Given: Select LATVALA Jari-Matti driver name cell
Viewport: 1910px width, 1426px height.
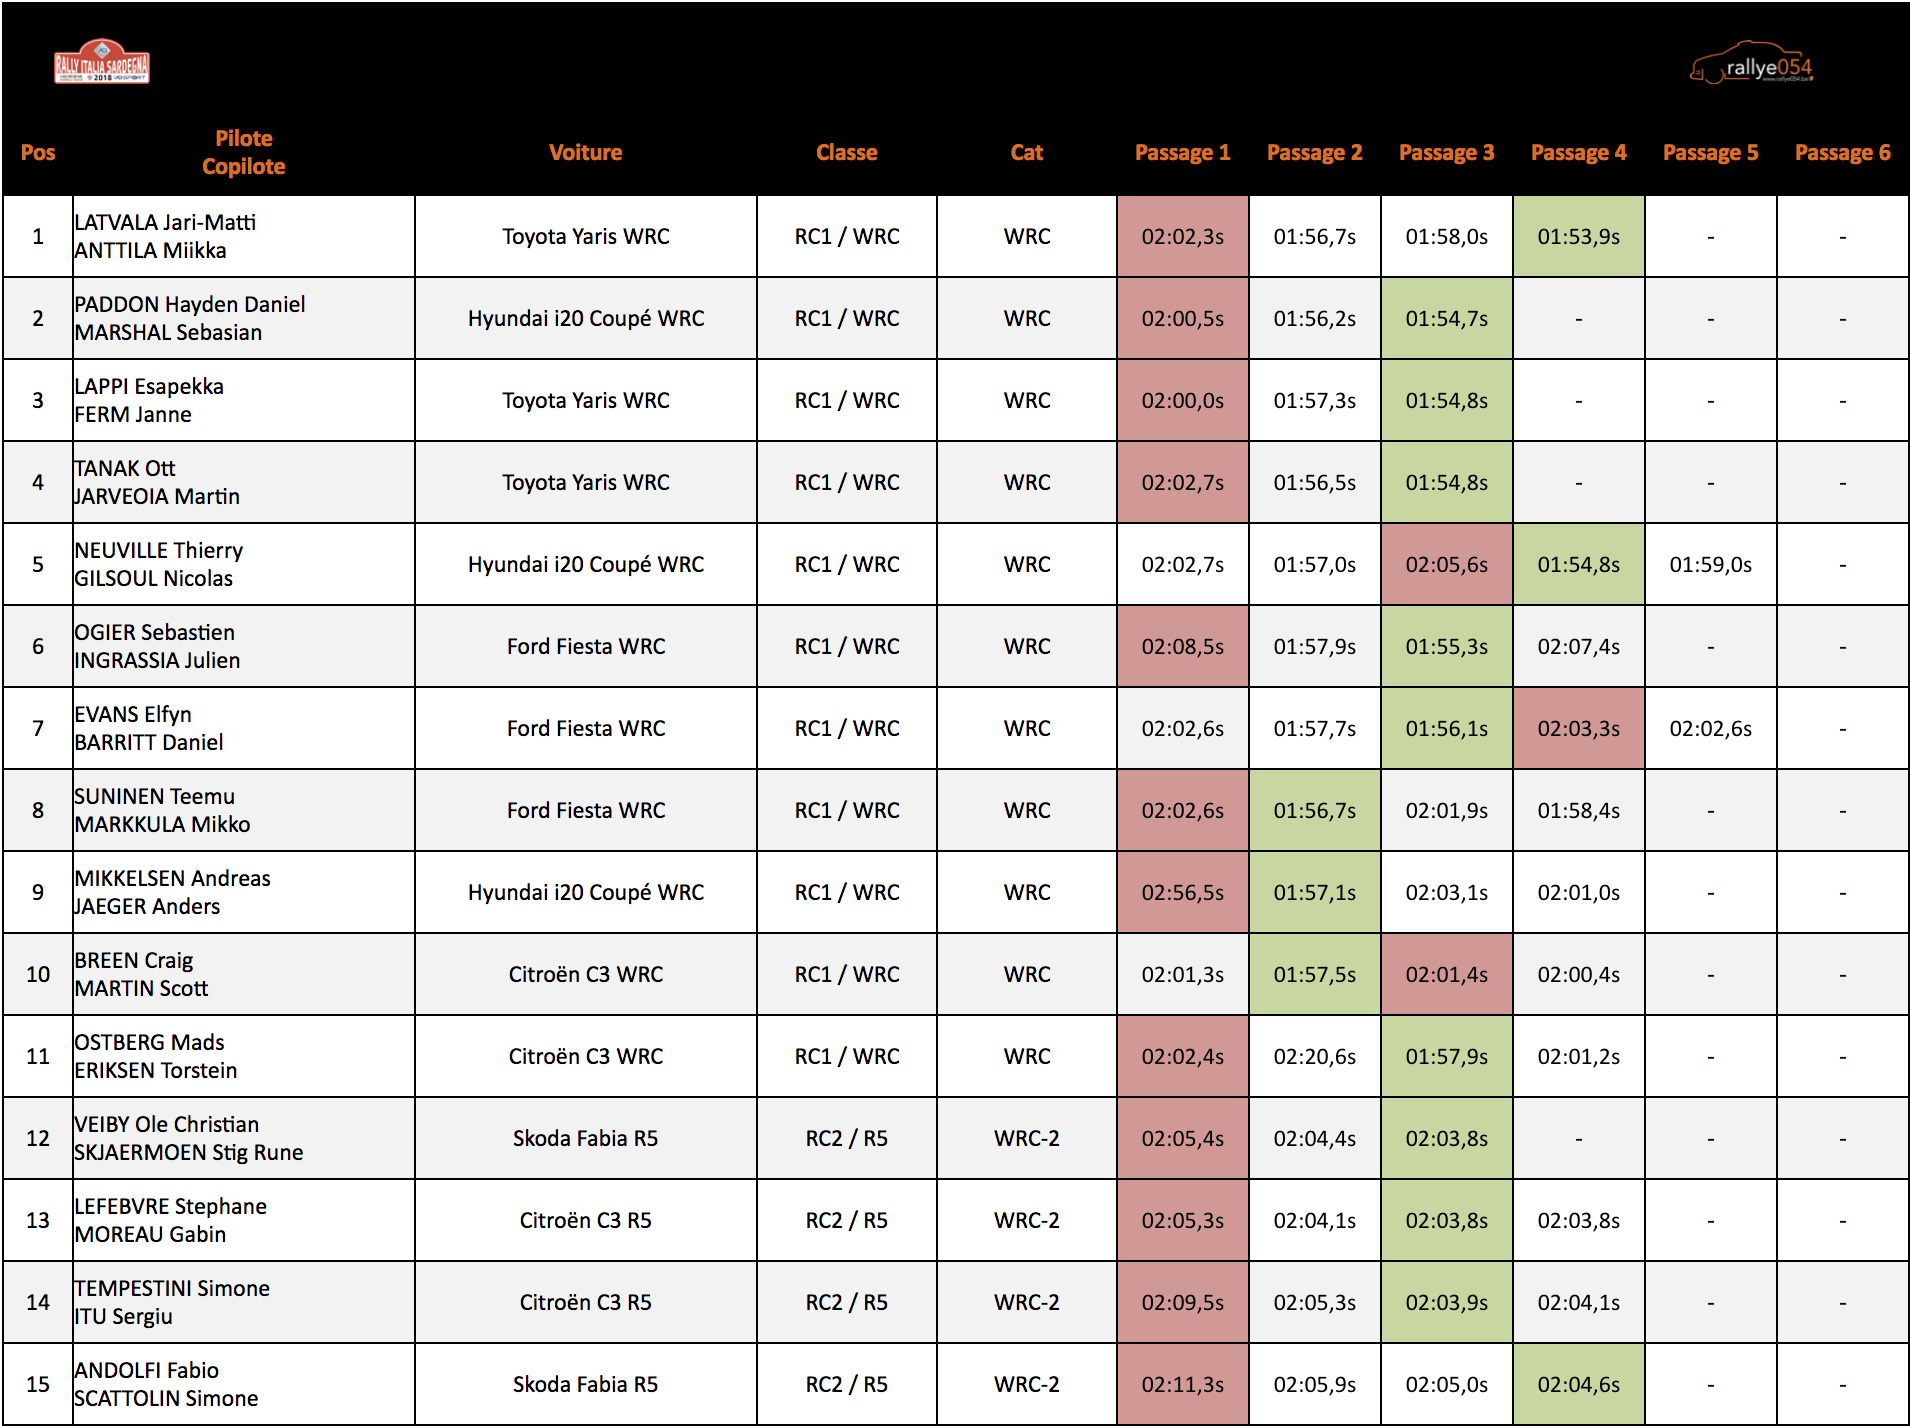Looking at the screenshot, I should 165,223.
